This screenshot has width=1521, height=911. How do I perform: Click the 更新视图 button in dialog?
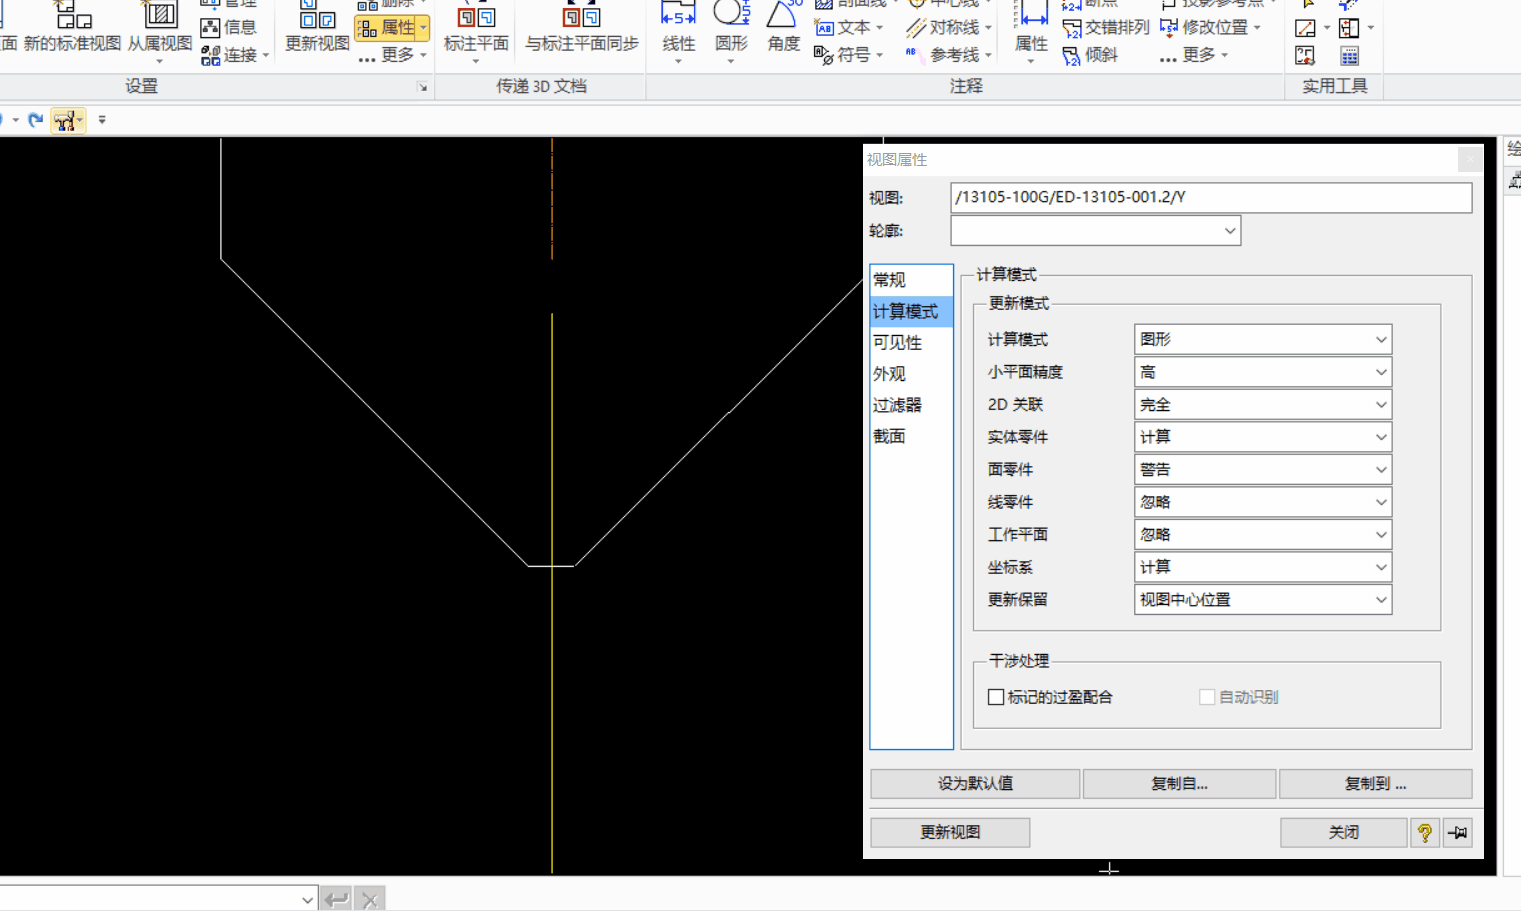(950, 832)
